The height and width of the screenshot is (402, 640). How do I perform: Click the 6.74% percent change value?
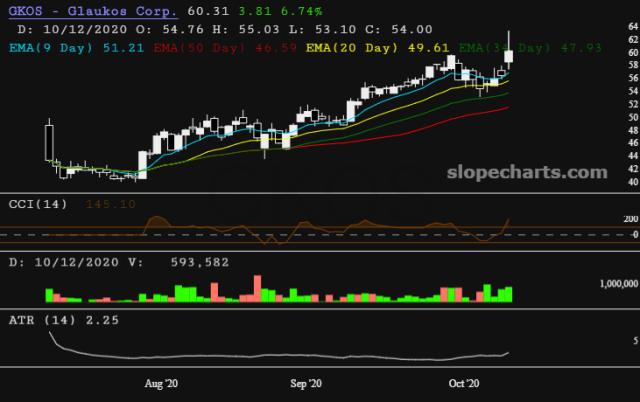(300, 12)
